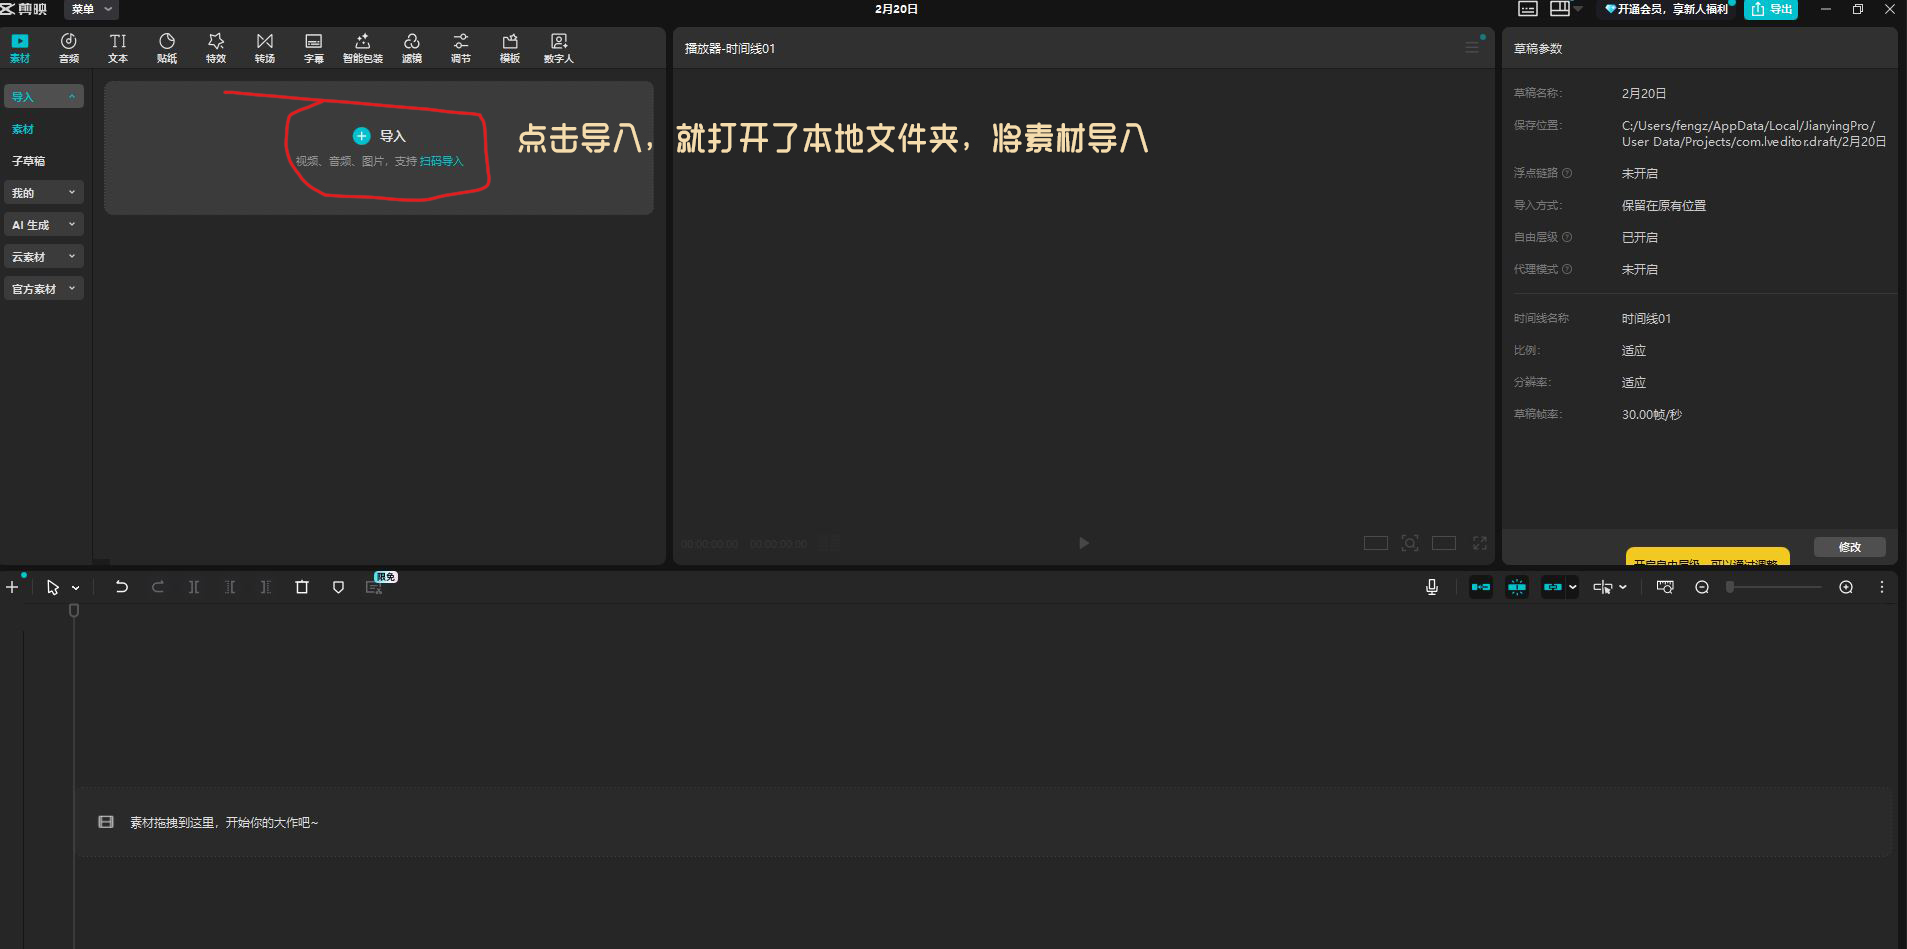Click the microphone recording icon above the timeline

1432,587
